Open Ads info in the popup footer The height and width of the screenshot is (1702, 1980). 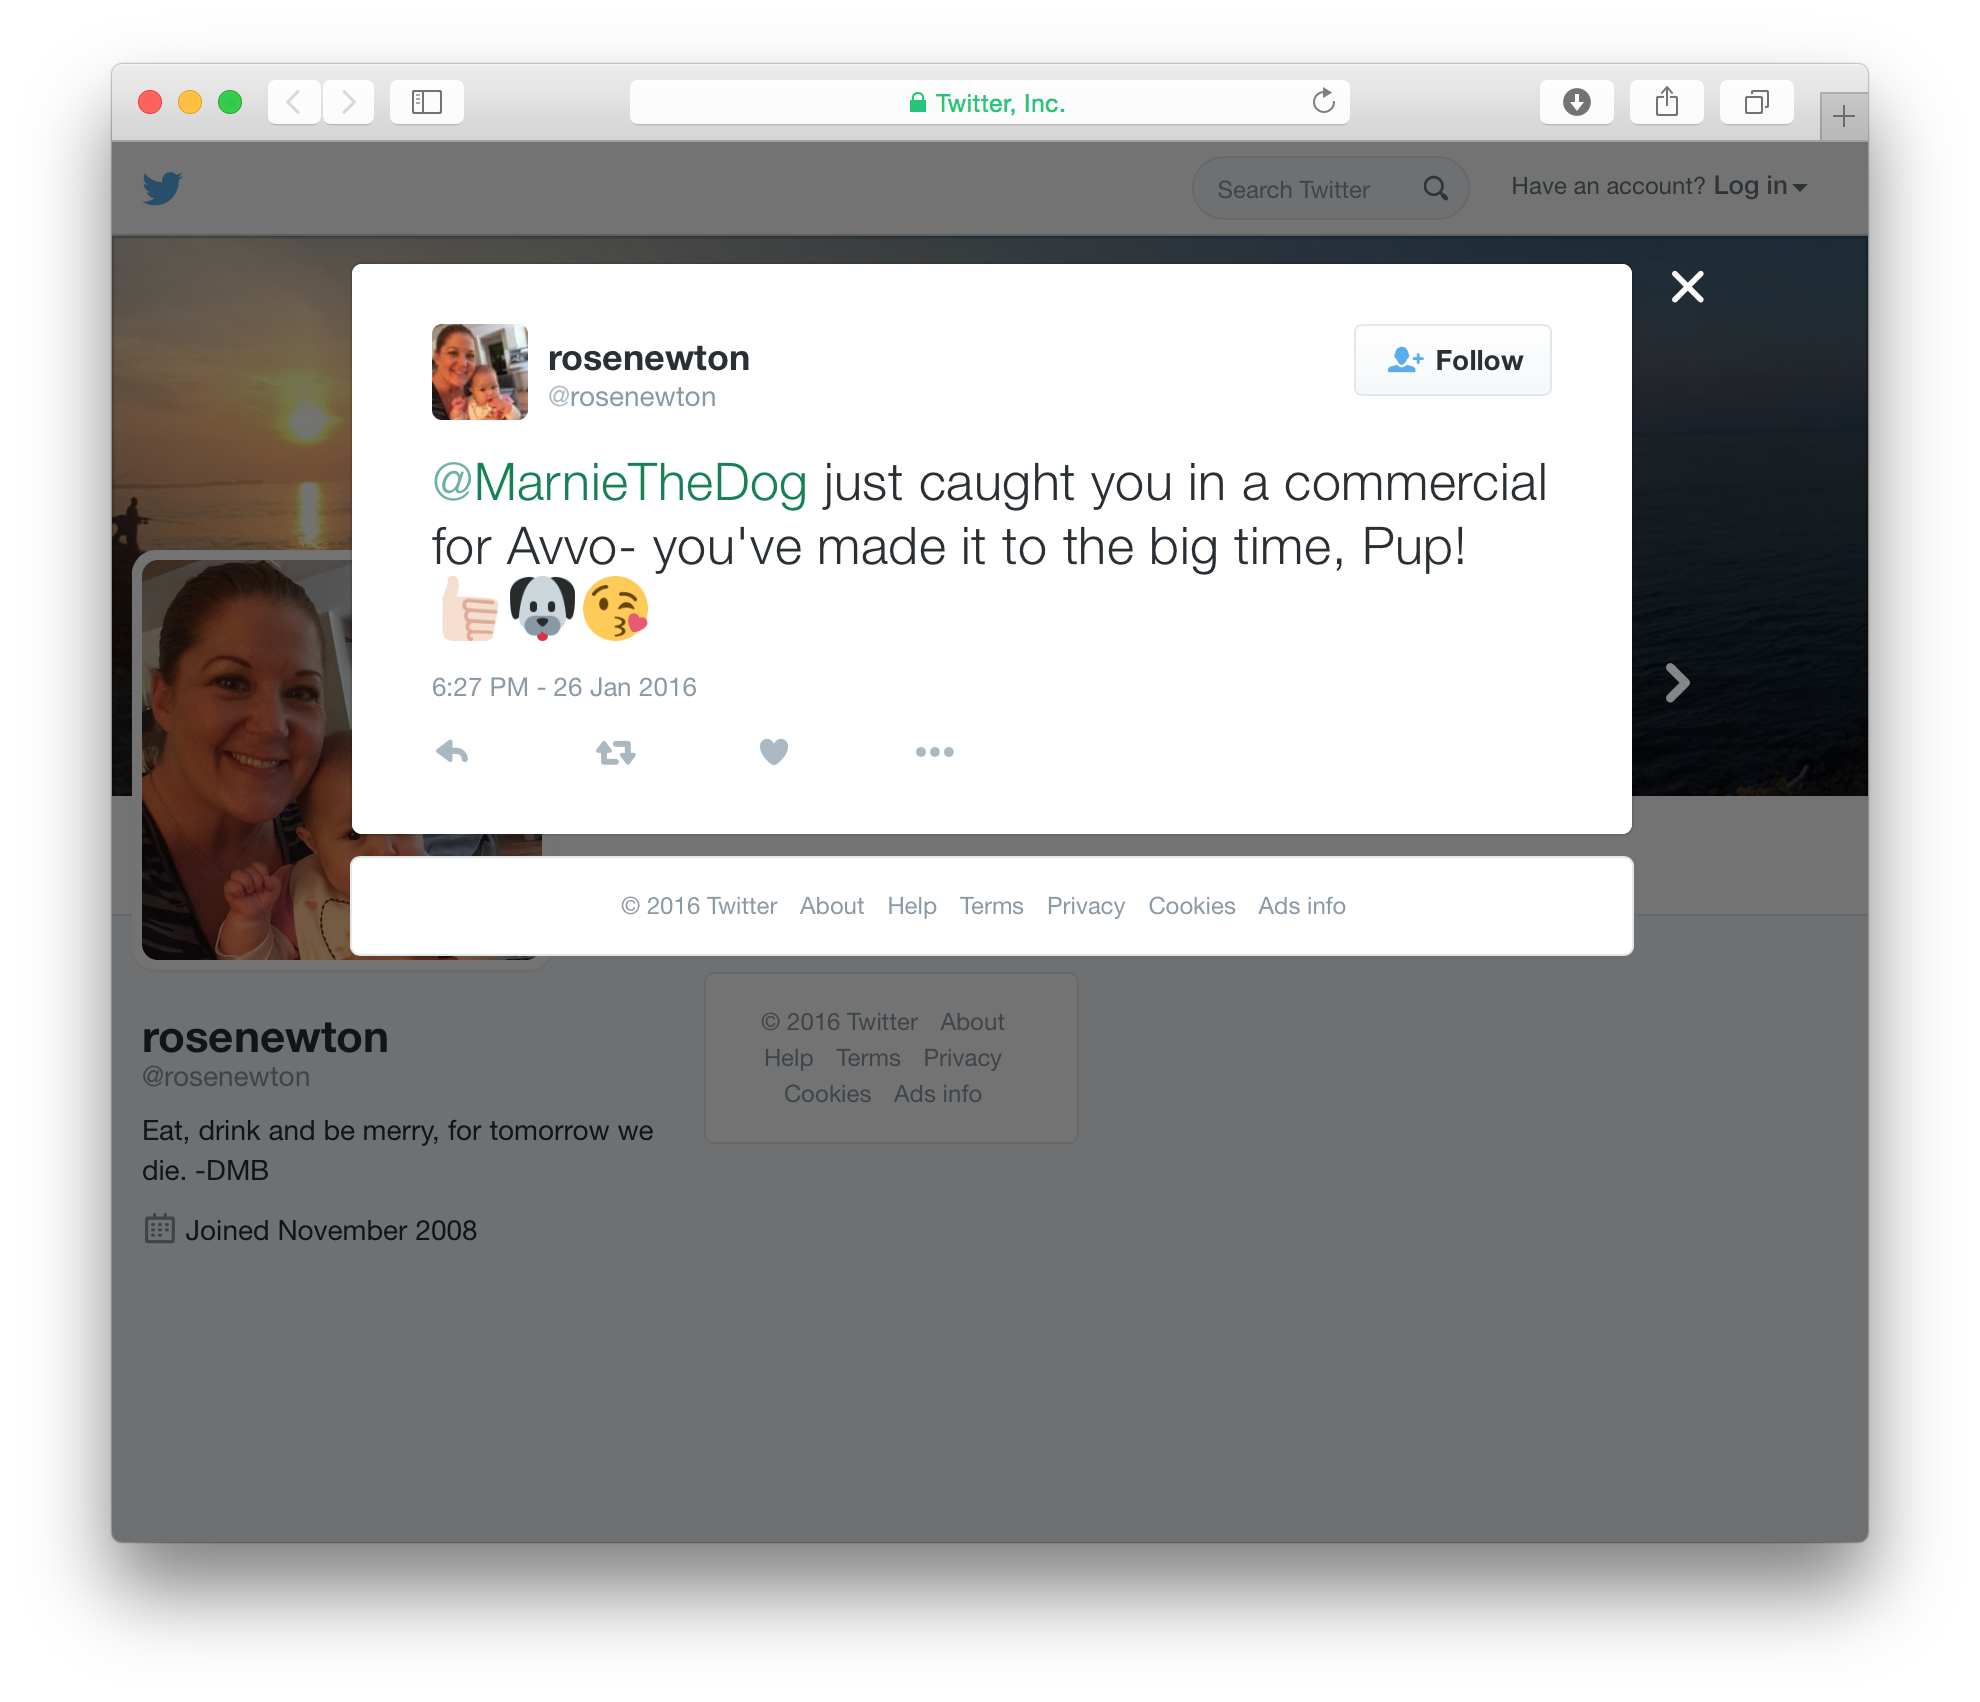(x=1302, y=906)
